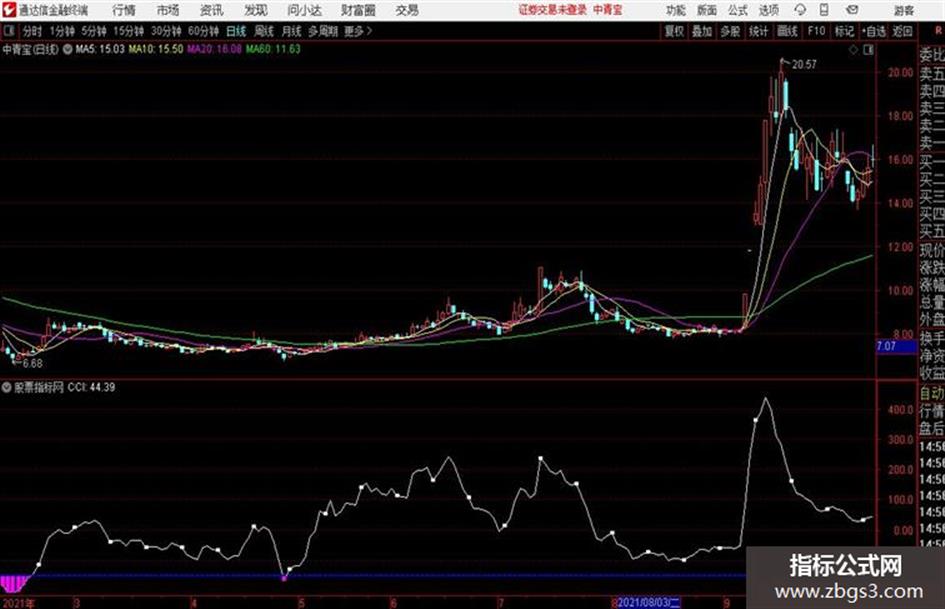
Task: Toggle the panel layout icon before 分时
Action: point(9,31)
